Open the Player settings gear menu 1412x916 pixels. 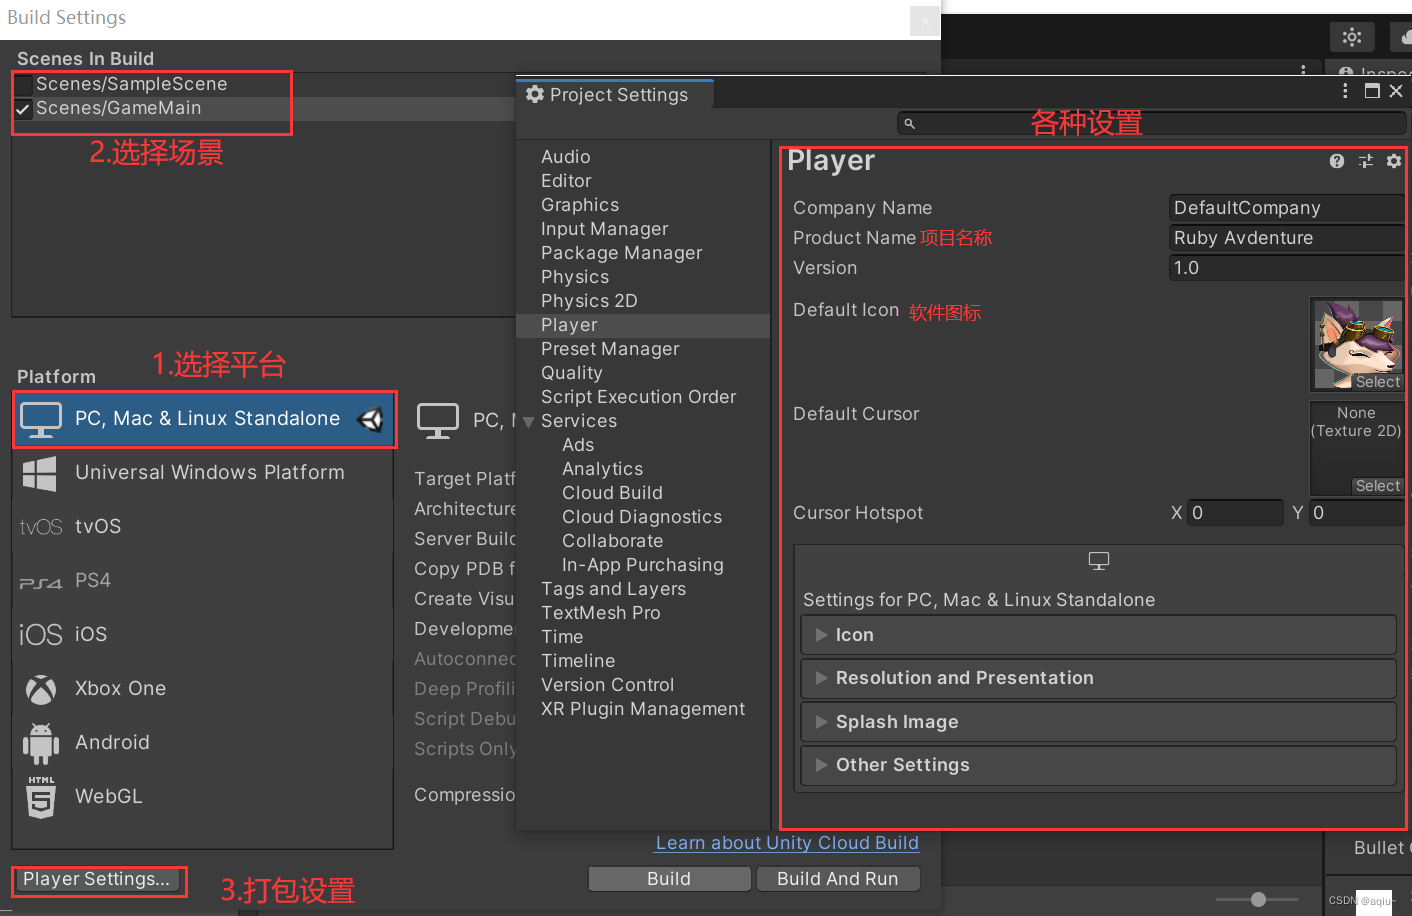[1394, 161]
